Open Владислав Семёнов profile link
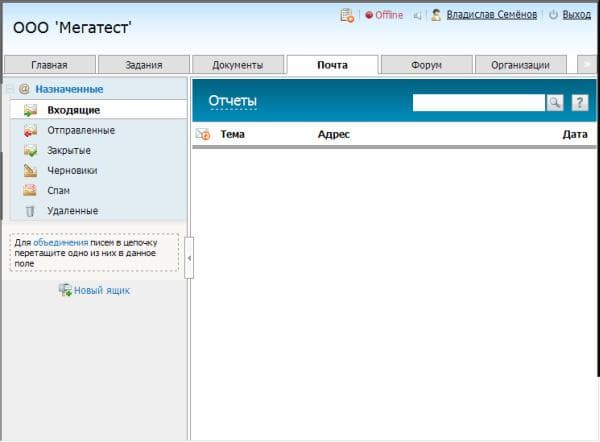 492,15
